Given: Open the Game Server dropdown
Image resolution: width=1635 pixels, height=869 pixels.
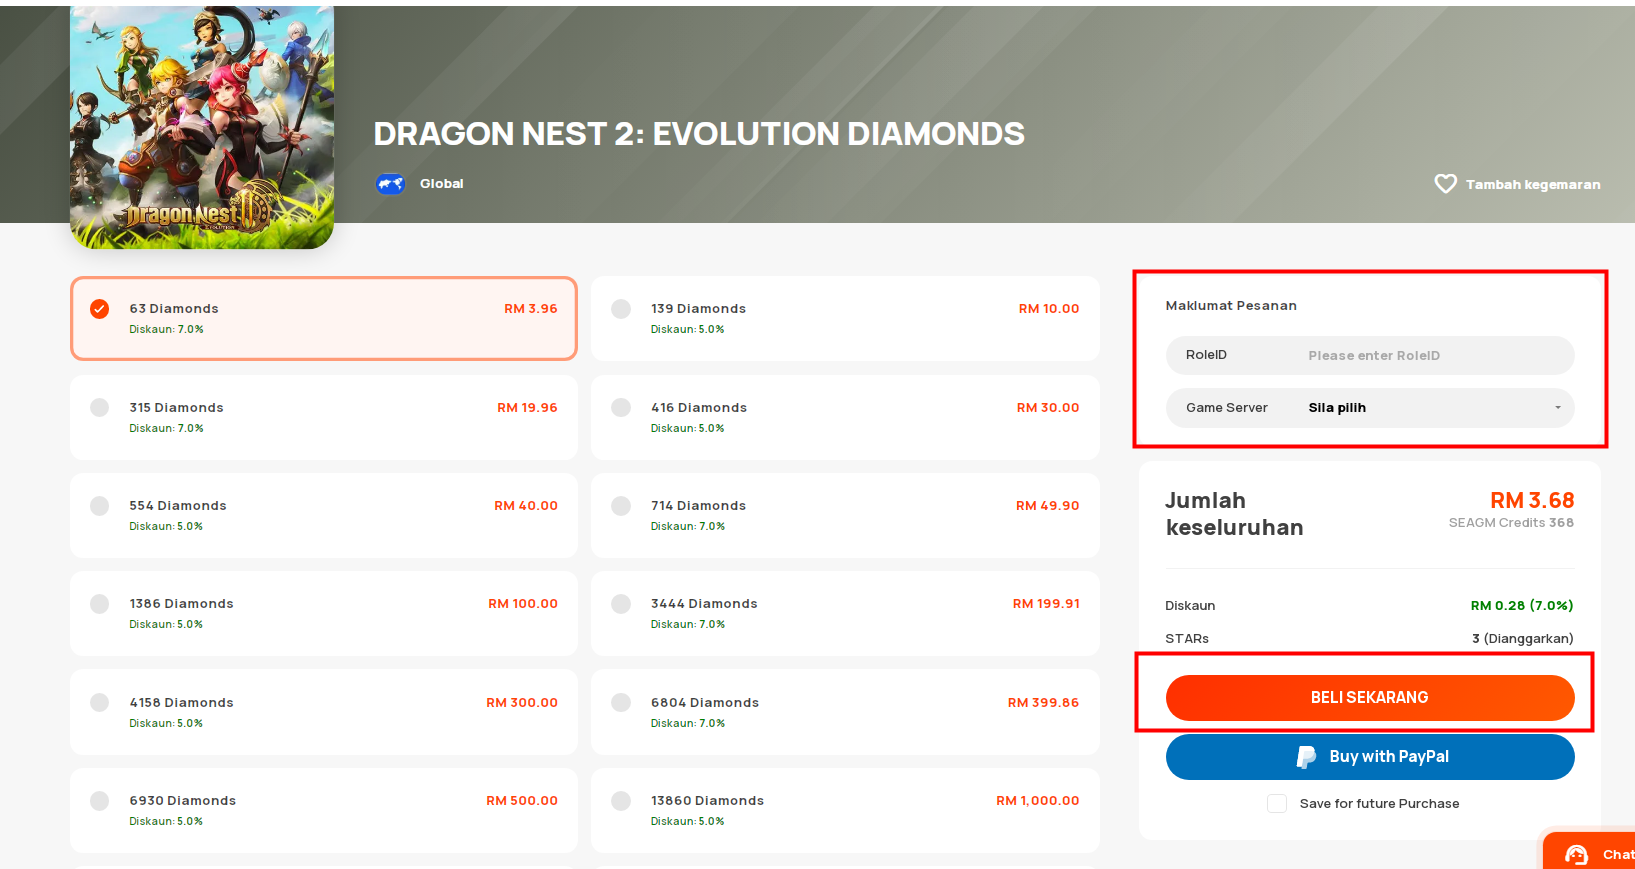Looking at the screenshot, I should point(1369,408).
